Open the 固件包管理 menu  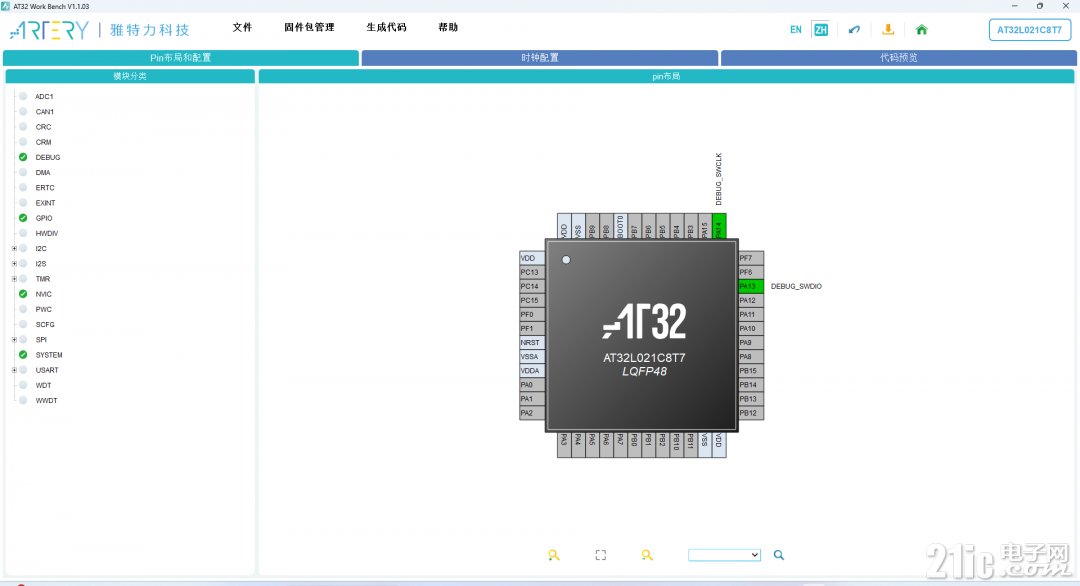pyautogui.click(x=309, y=28)
